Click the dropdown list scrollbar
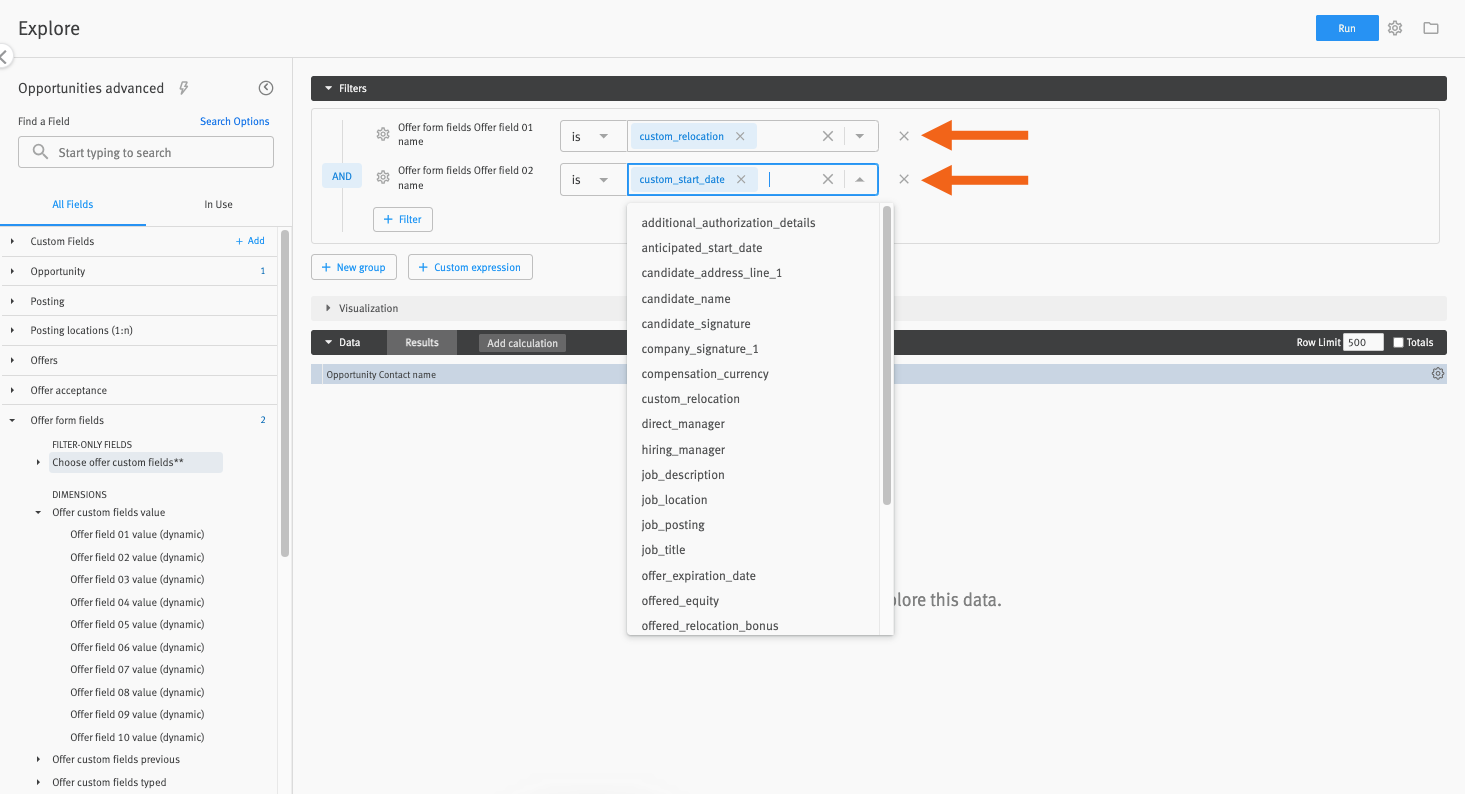 click(887, 357)
